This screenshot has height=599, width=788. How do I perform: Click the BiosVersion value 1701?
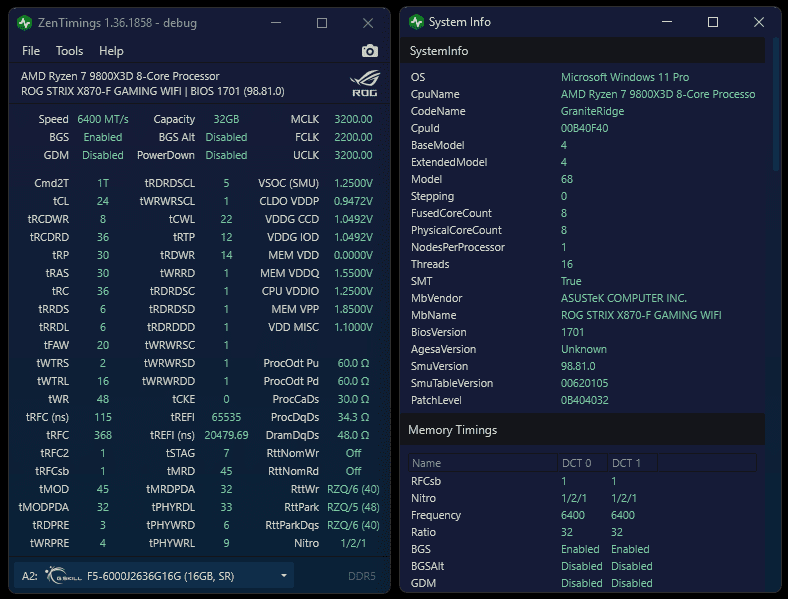572,332
